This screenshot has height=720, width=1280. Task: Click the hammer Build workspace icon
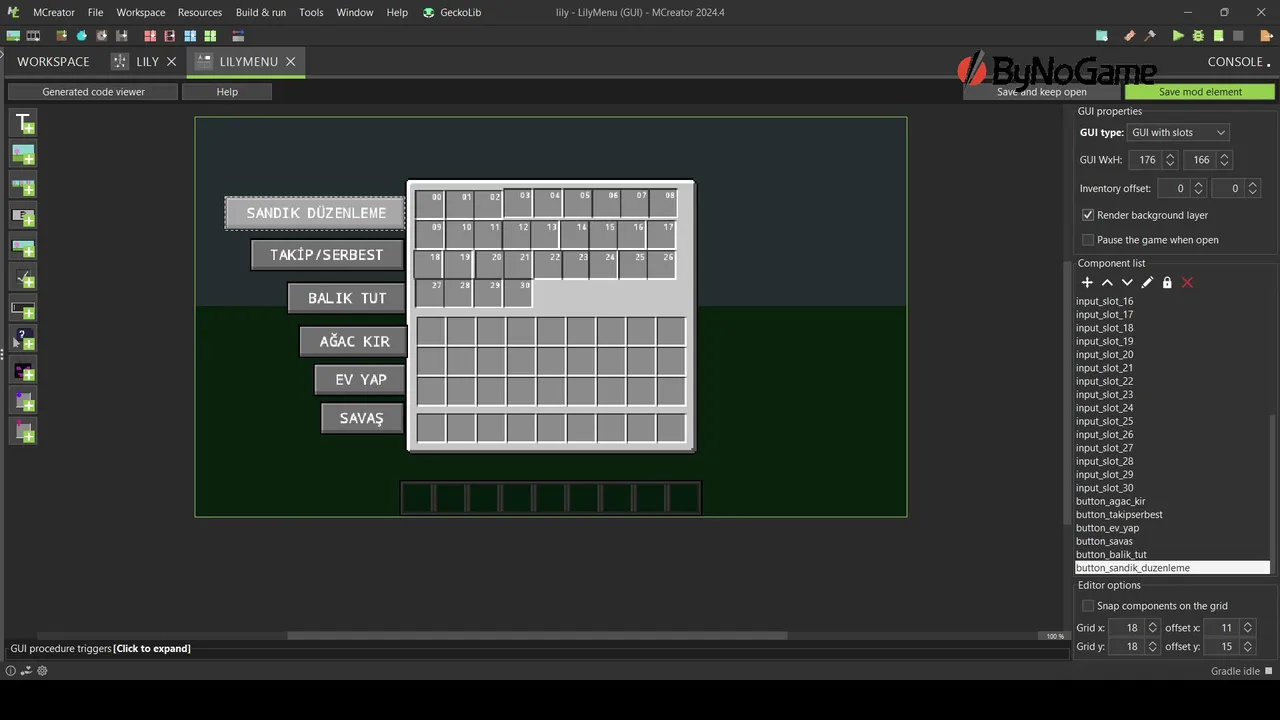point(1150,36)
